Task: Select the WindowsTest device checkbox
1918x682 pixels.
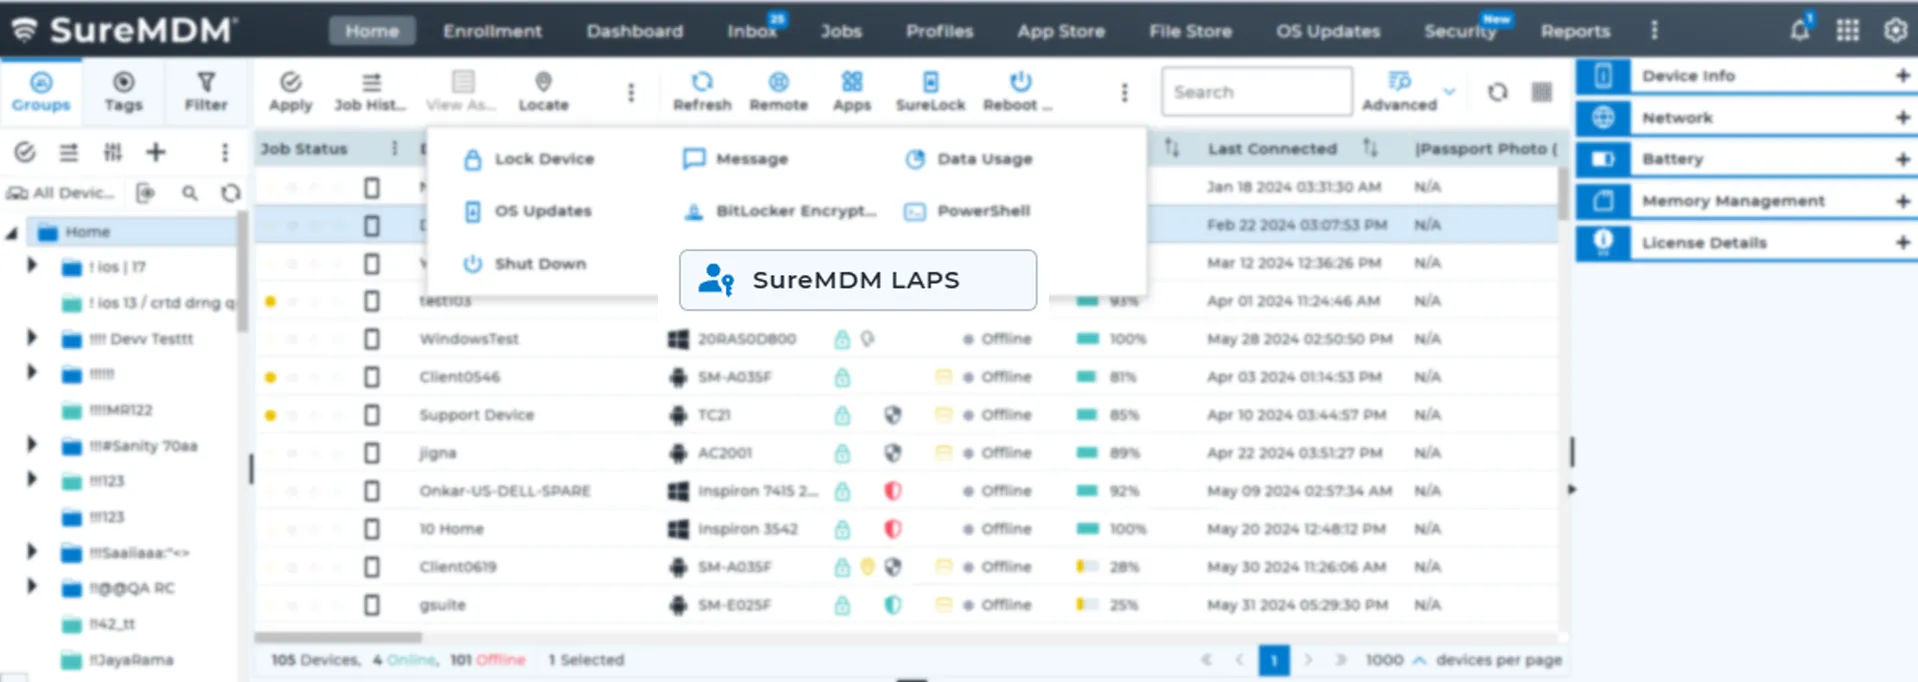Action: click(372, 339)
